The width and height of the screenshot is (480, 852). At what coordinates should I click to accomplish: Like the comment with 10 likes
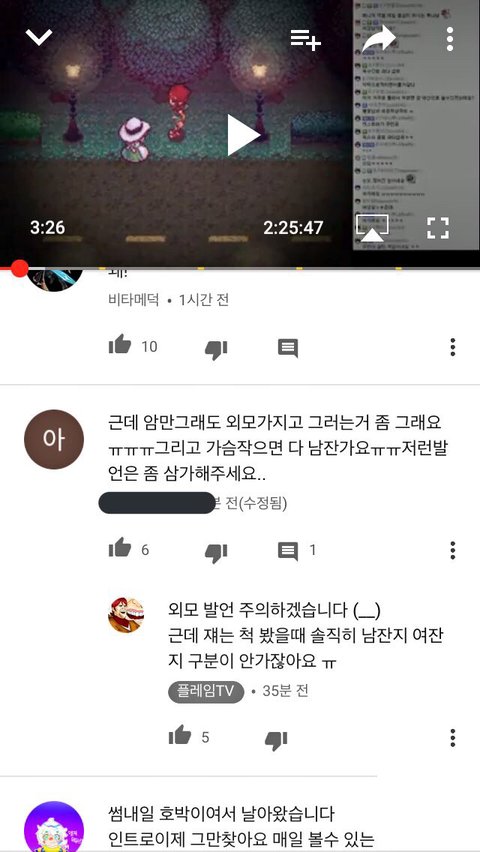[x=120, y=346]
